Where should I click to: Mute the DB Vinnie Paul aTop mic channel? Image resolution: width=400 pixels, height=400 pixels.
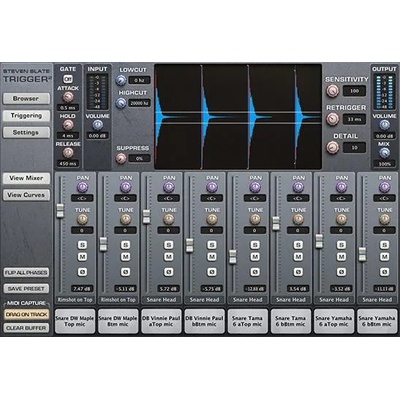coord(169,257)
